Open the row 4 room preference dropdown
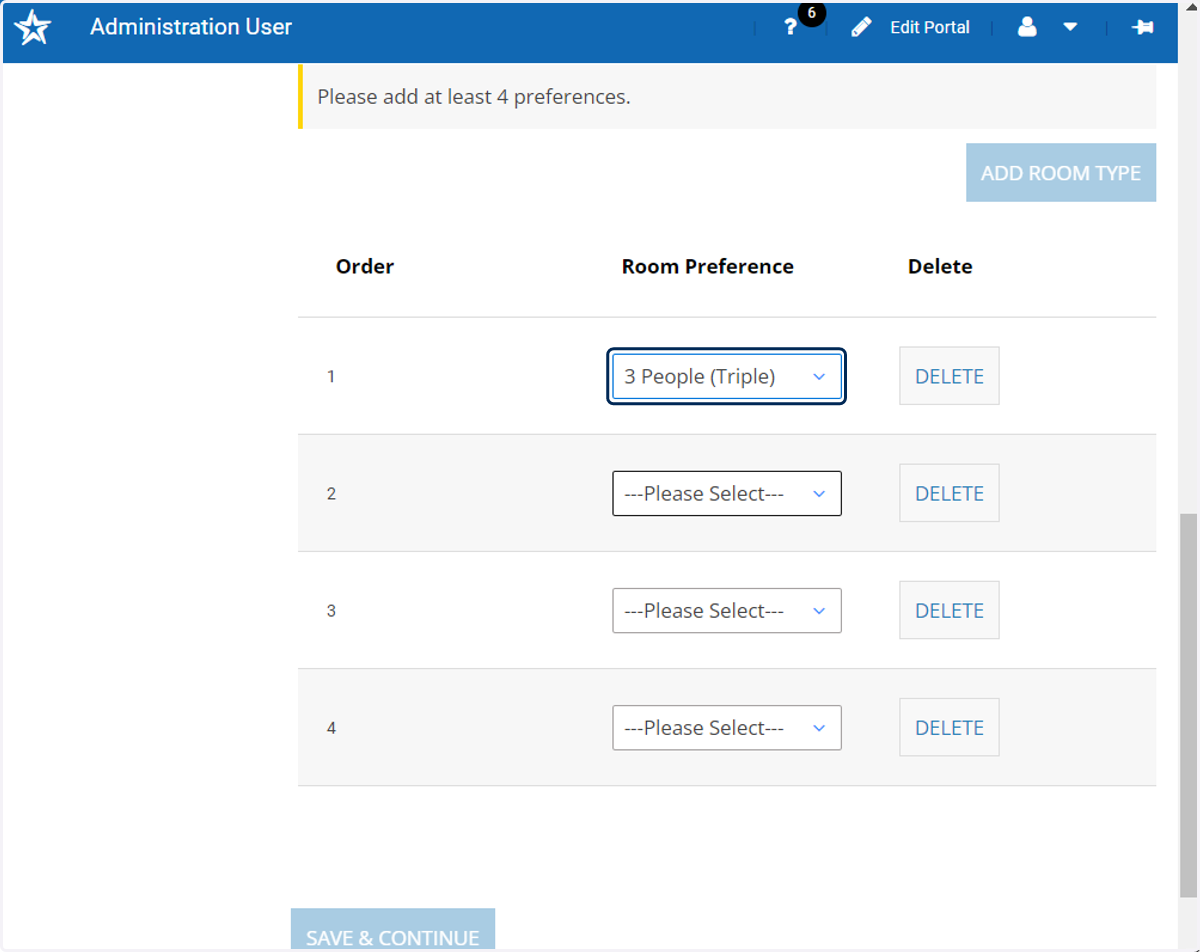 click(x=727, y=728)
